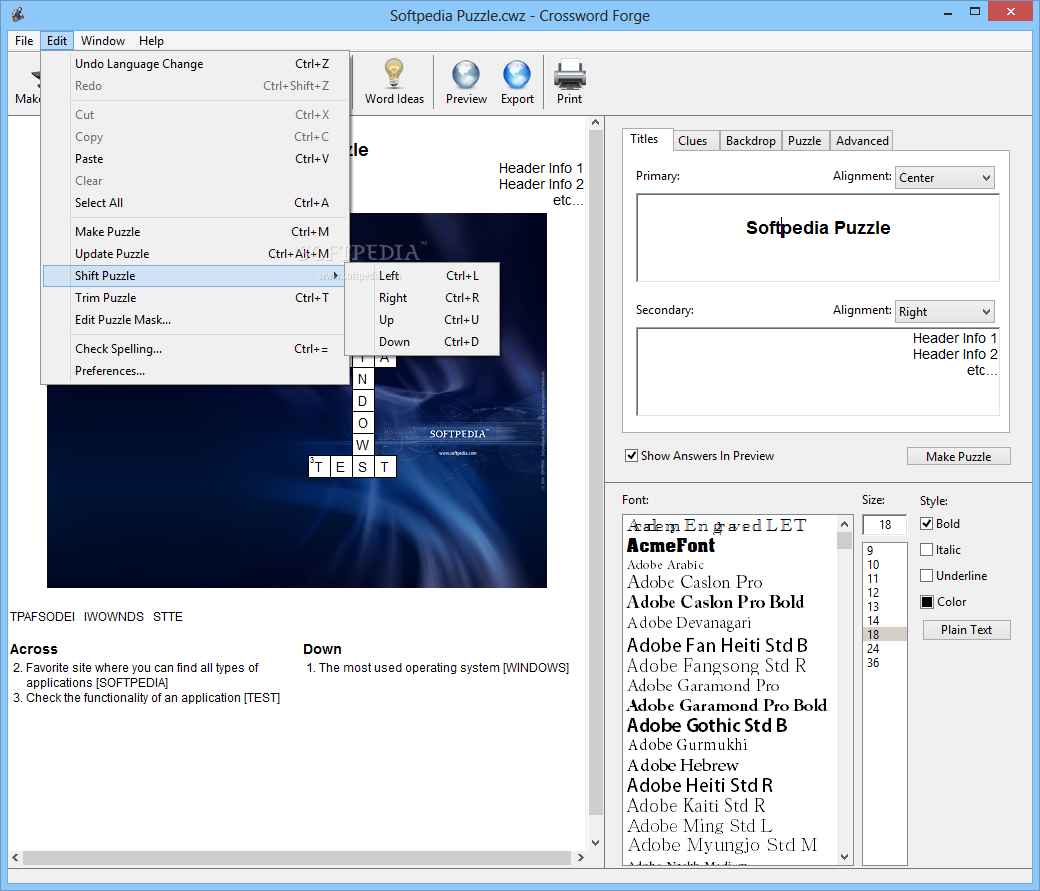This screenshot has width=1040, height=891.
Task: Open the Preview globe icon
Action: click(466, 74)
